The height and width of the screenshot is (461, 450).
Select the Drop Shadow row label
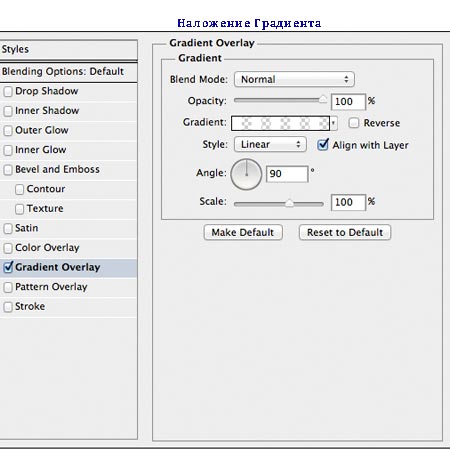47,91
